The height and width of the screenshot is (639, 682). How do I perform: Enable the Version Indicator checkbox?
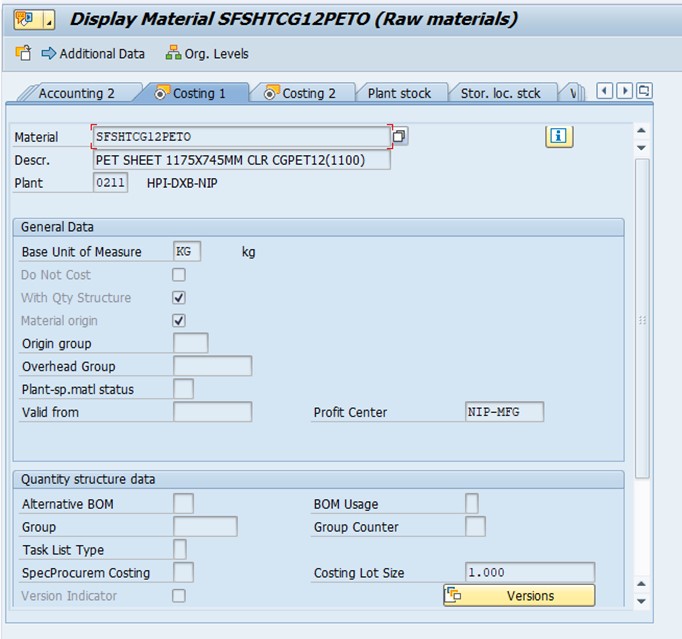[179, 596]
